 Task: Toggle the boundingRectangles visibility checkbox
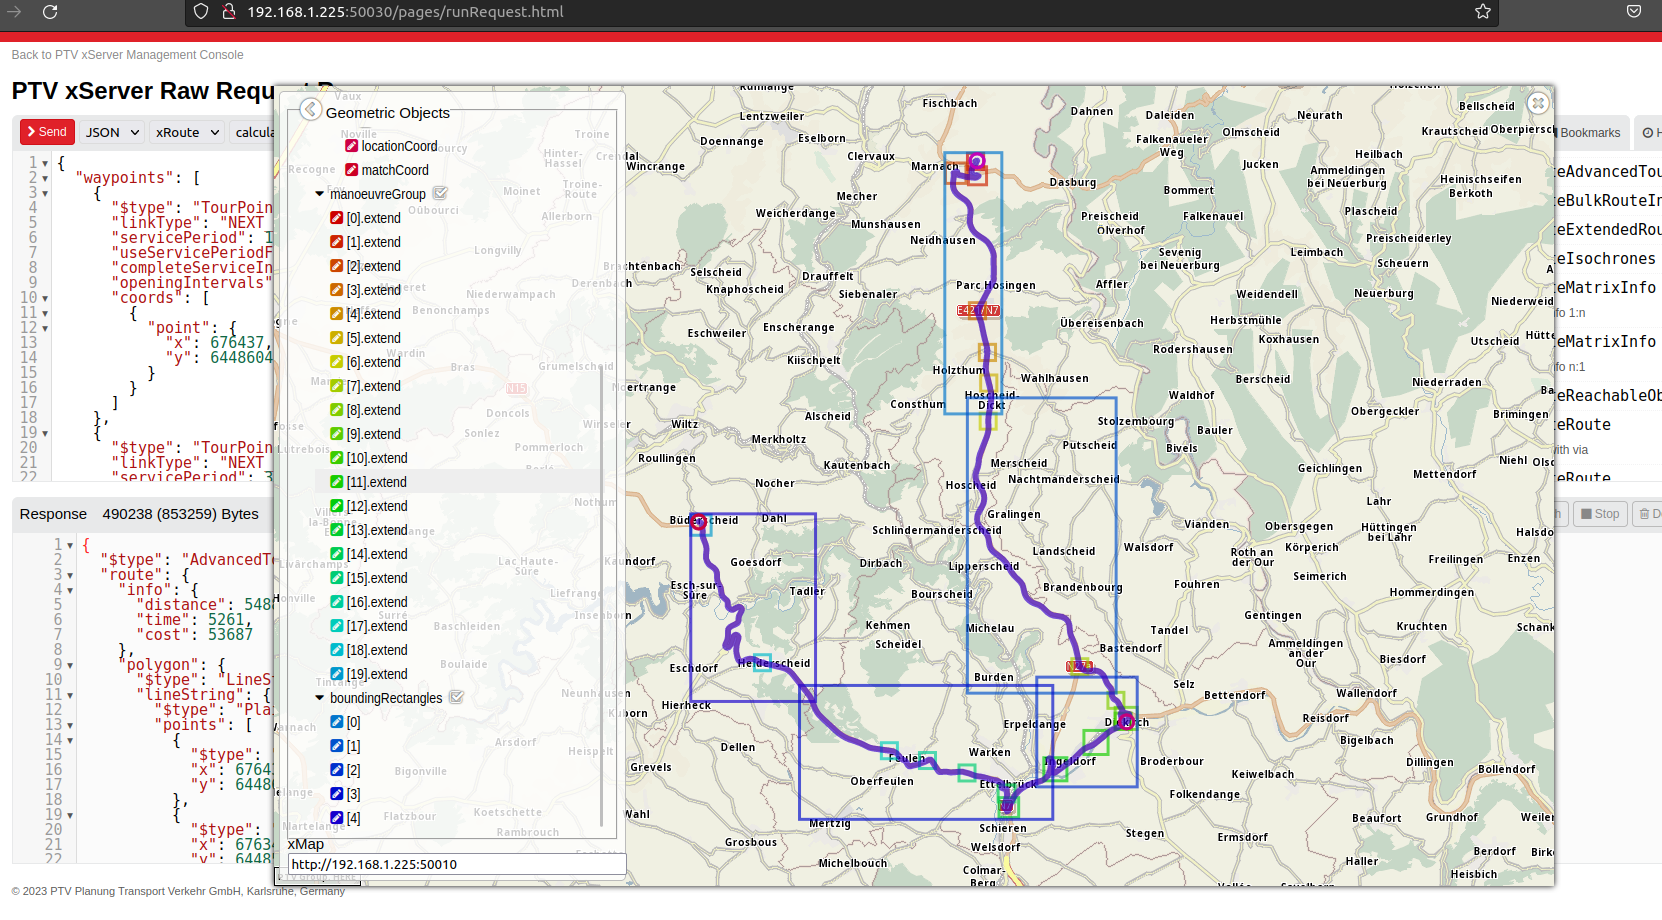(456, 697)
